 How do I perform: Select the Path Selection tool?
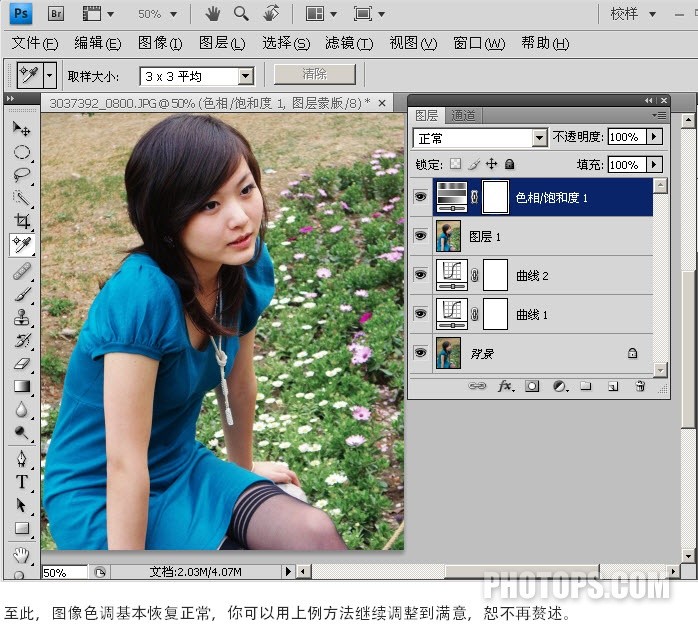coord(21,505)
